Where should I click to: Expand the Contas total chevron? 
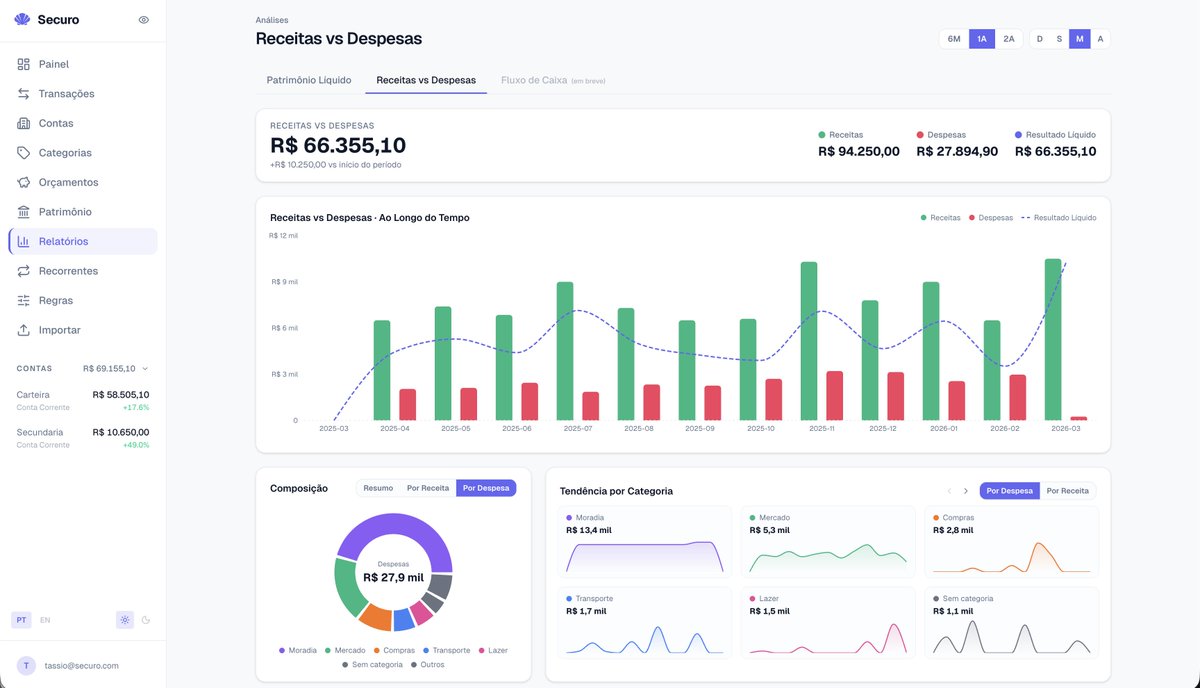click(x=145, y=369)
